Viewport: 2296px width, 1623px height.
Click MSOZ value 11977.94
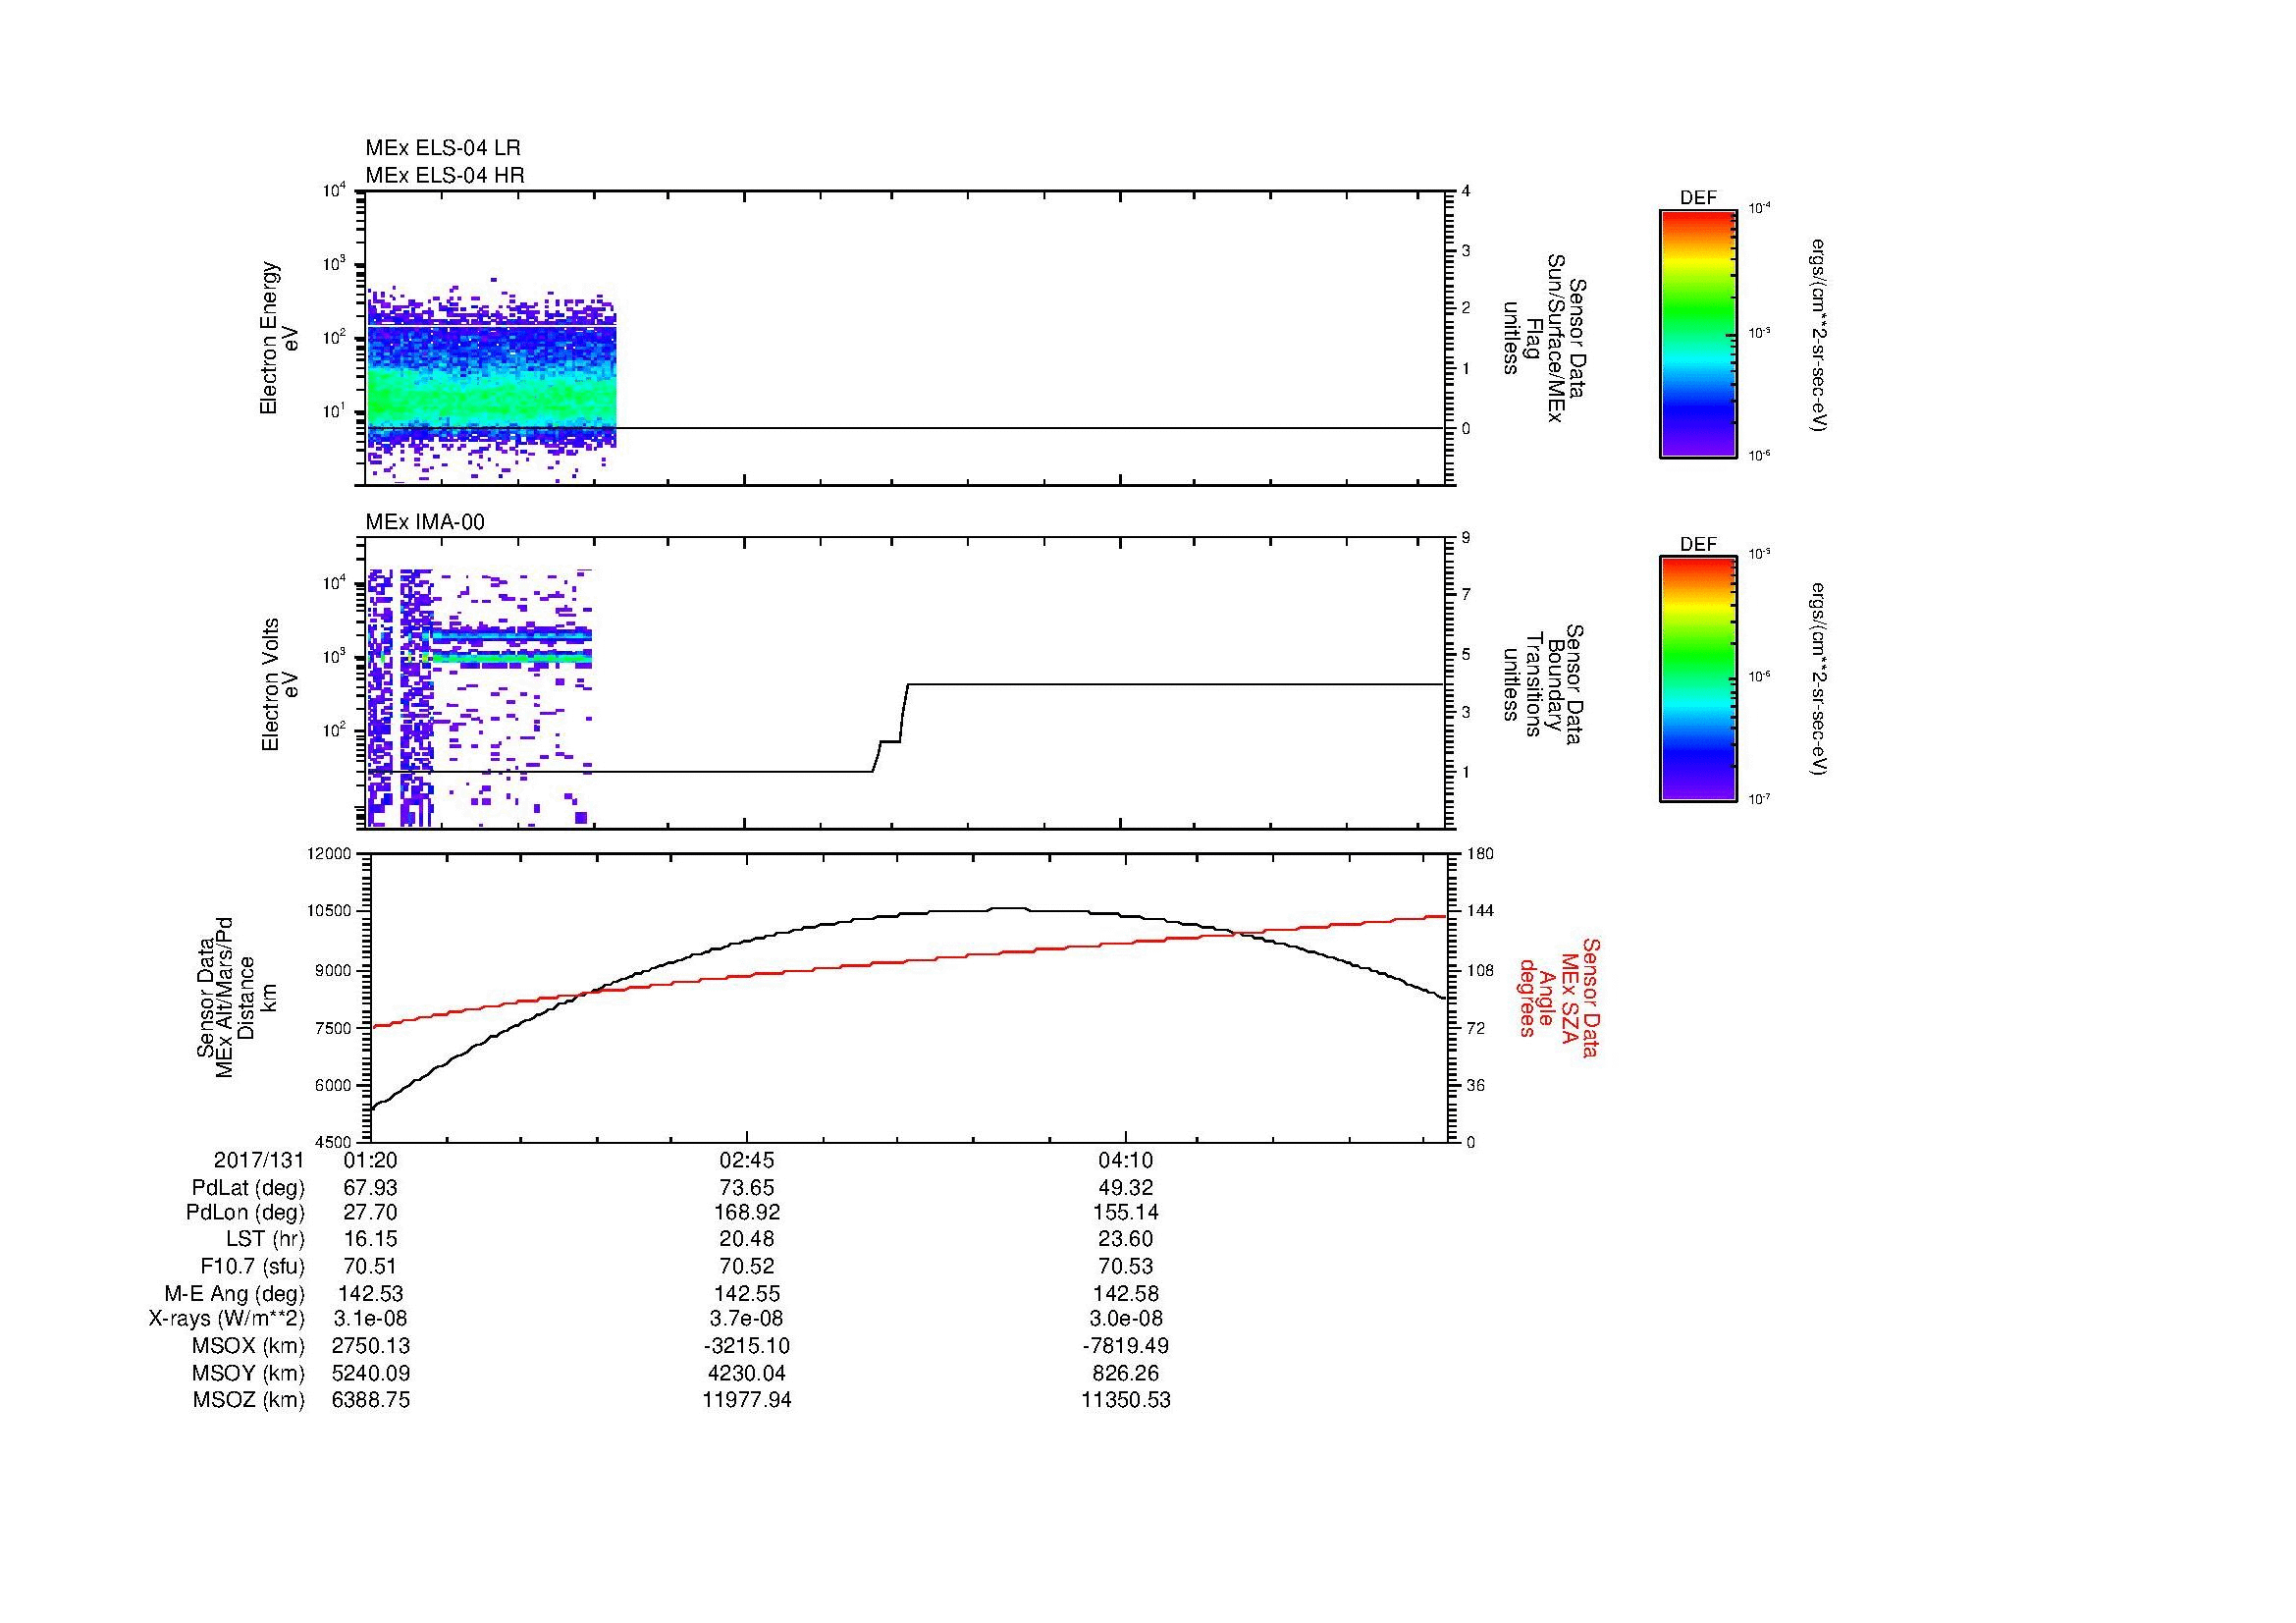[747, 1400]
